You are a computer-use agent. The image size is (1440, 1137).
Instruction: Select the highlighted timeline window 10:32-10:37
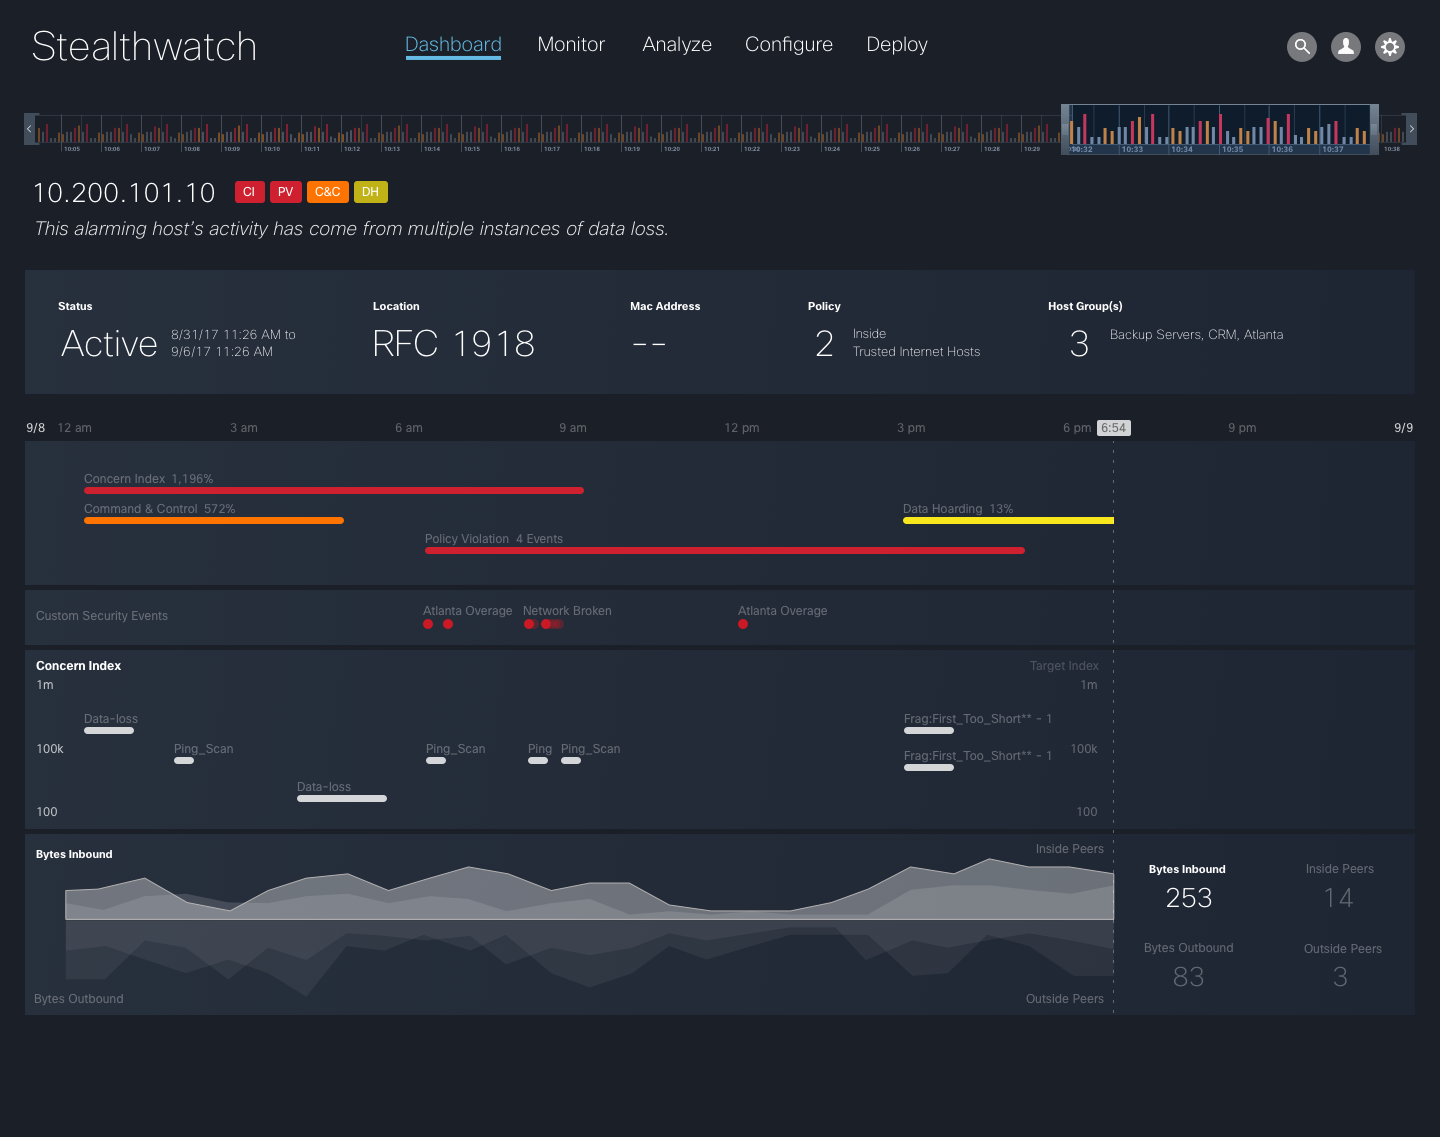pyautogui.click(x=1220, y=129)
